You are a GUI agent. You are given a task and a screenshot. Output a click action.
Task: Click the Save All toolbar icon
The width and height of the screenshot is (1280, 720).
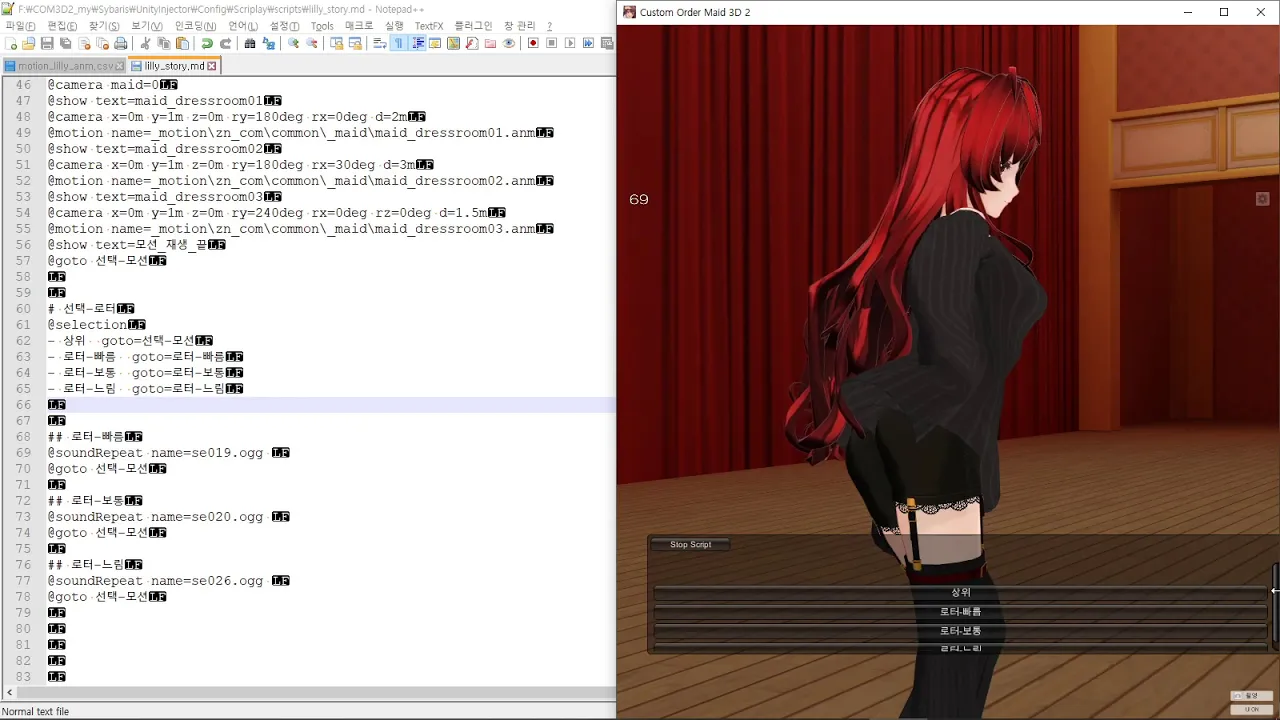click(65, 43)
